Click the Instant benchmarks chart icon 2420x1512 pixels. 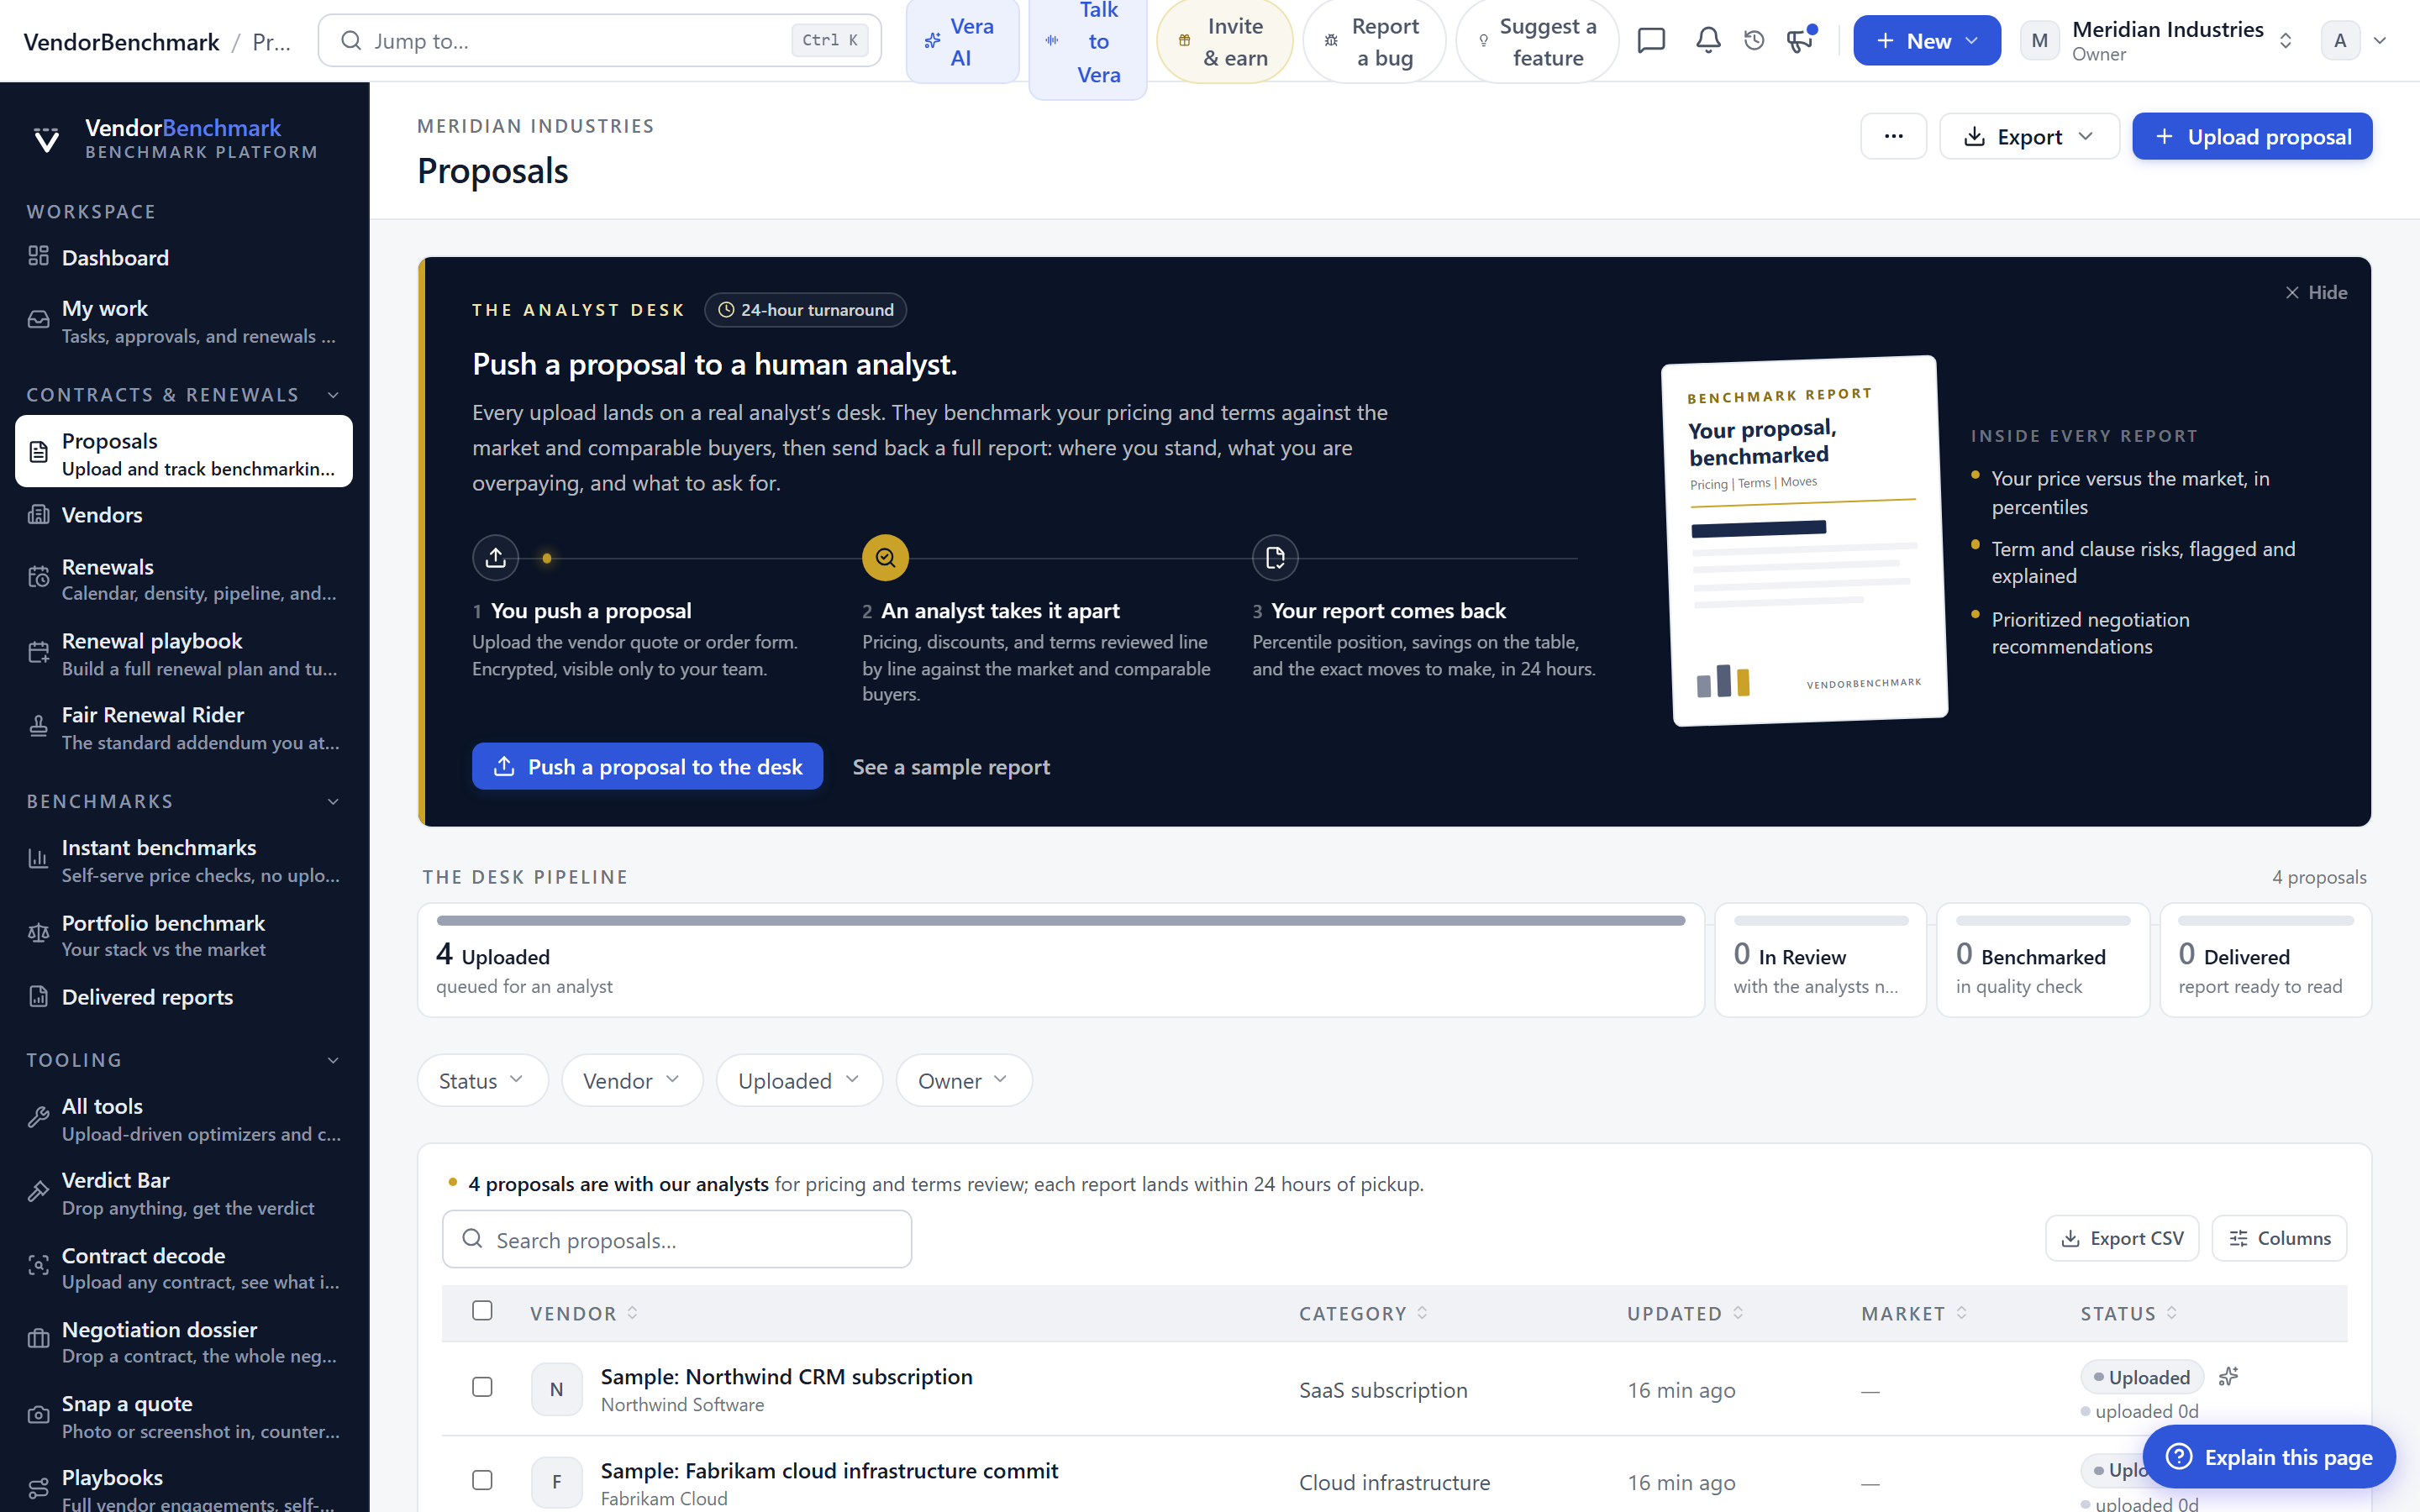tap(38, 859)
